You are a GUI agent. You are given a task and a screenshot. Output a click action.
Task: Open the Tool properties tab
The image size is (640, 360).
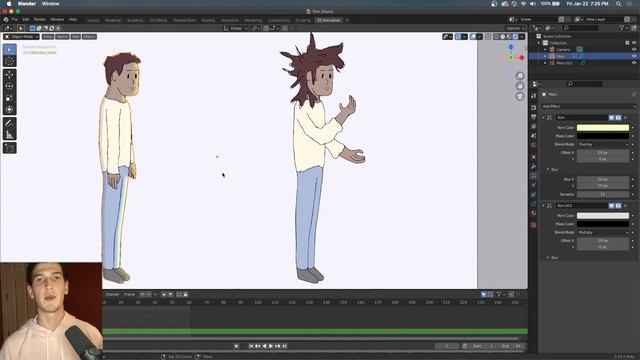(533, 96)
